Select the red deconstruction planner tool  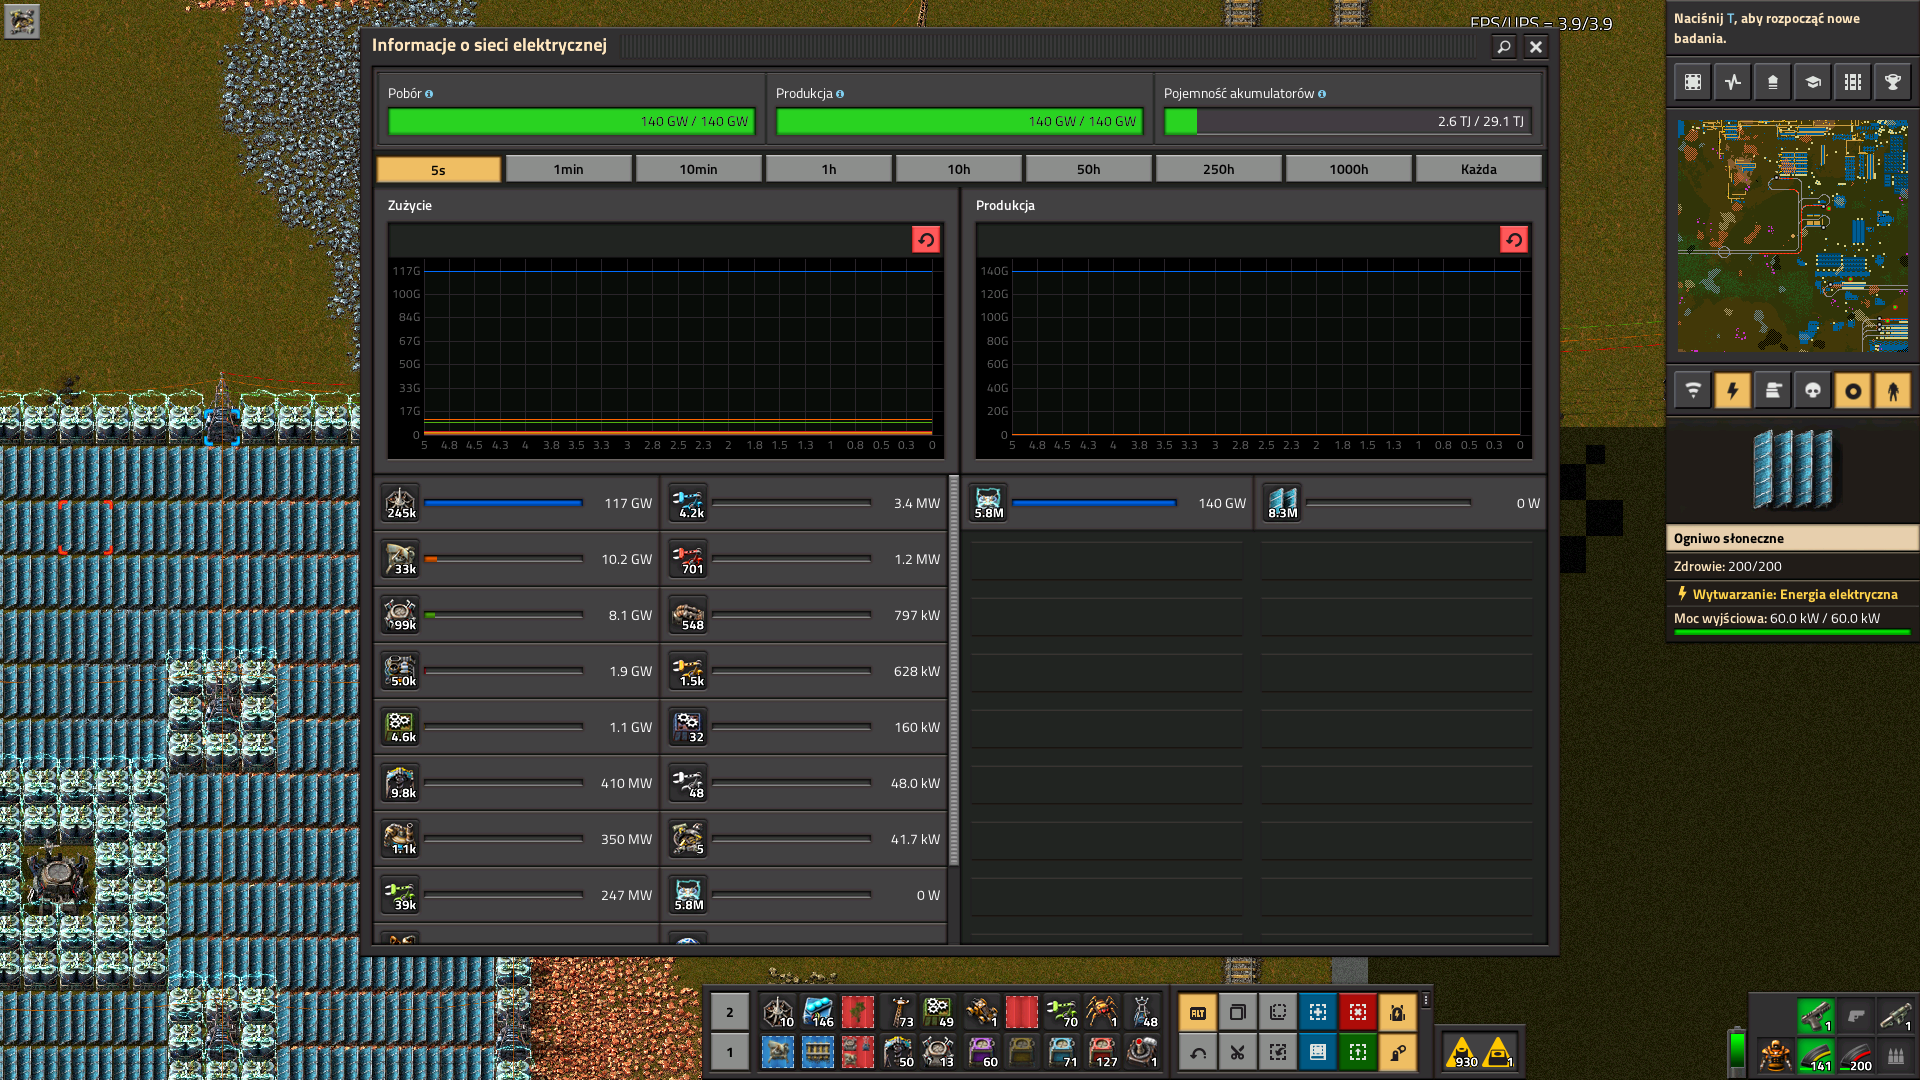pos(1357,1012)
